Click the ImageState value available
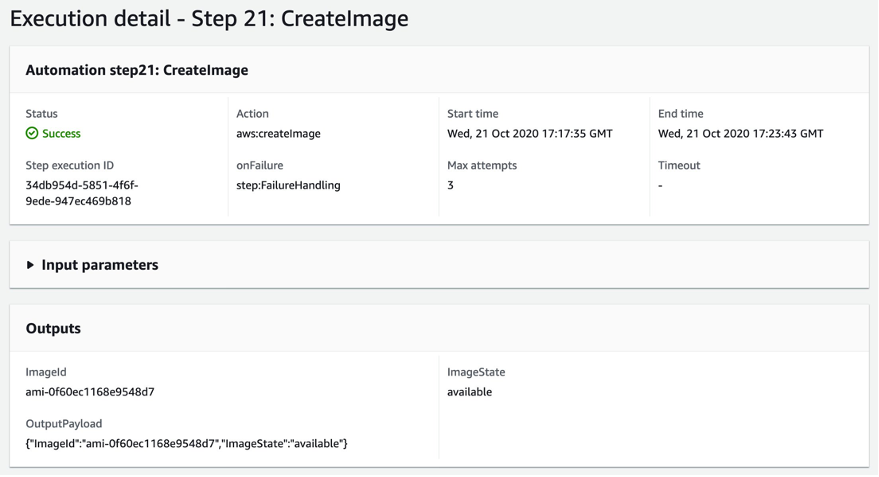Viewport: 879px width, 477px height. 470,392
